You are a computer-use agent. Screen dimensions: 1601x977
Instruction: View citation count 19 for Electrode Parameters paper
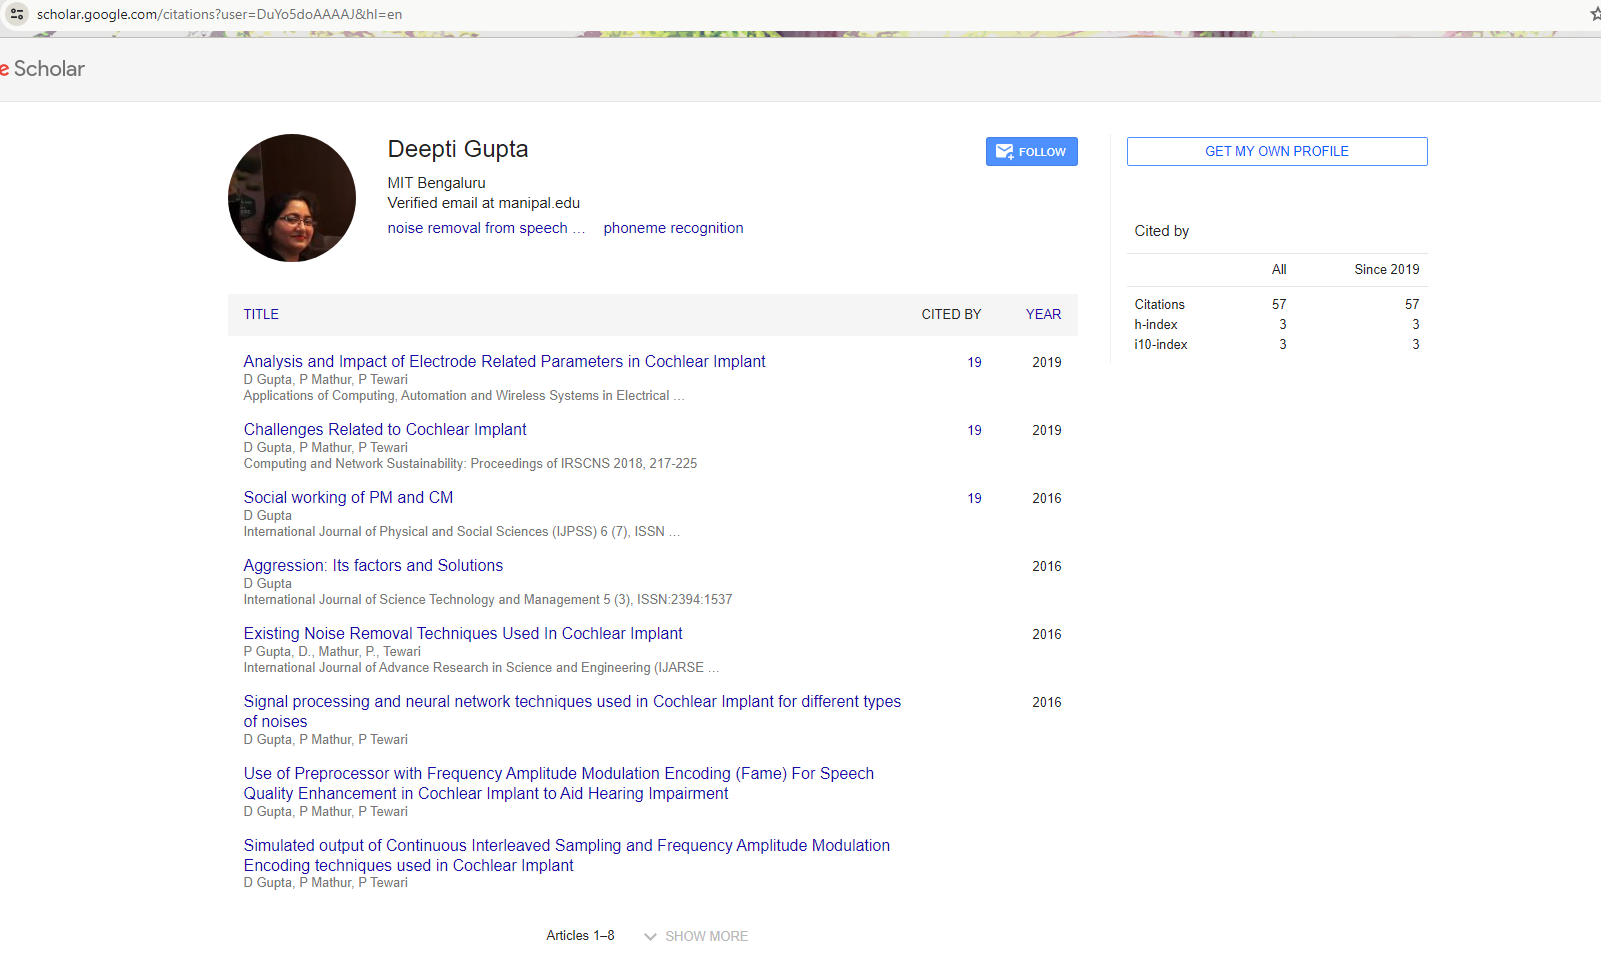pos(974,362)
